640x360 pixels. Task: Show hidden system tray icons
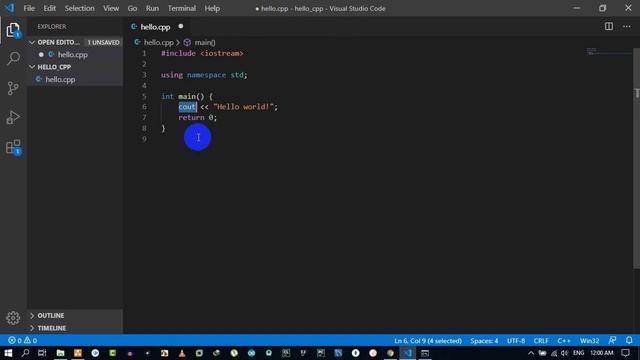click(531, 353)
